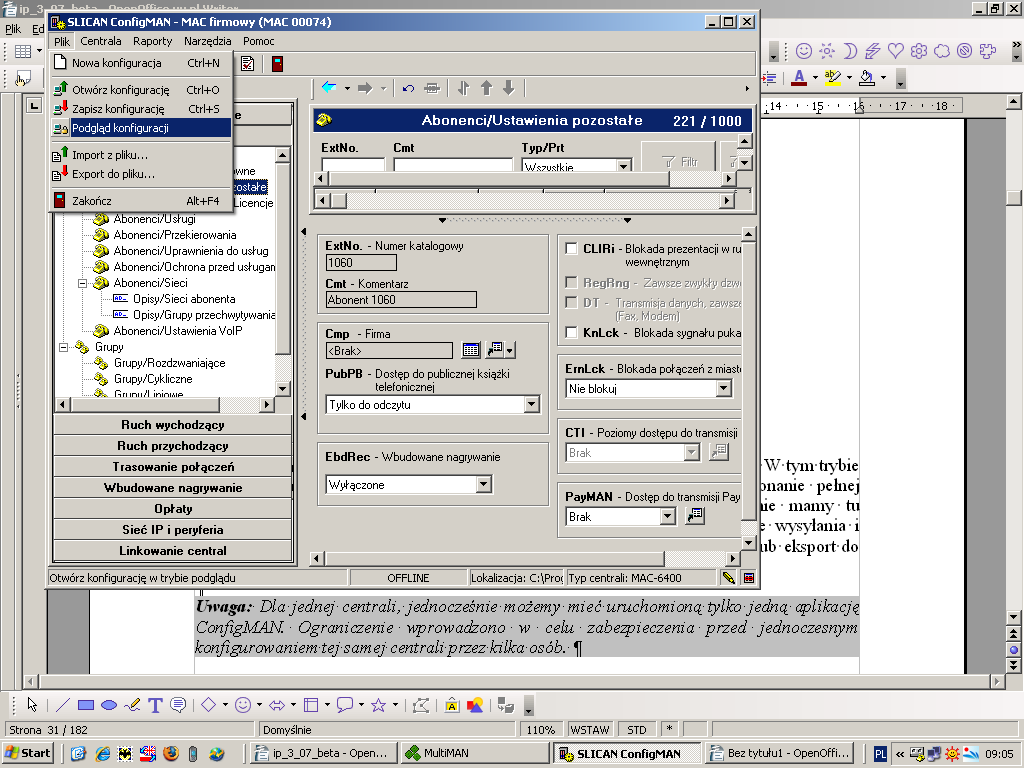
Task: Click the Windows Start button
Action: (27, 753)
